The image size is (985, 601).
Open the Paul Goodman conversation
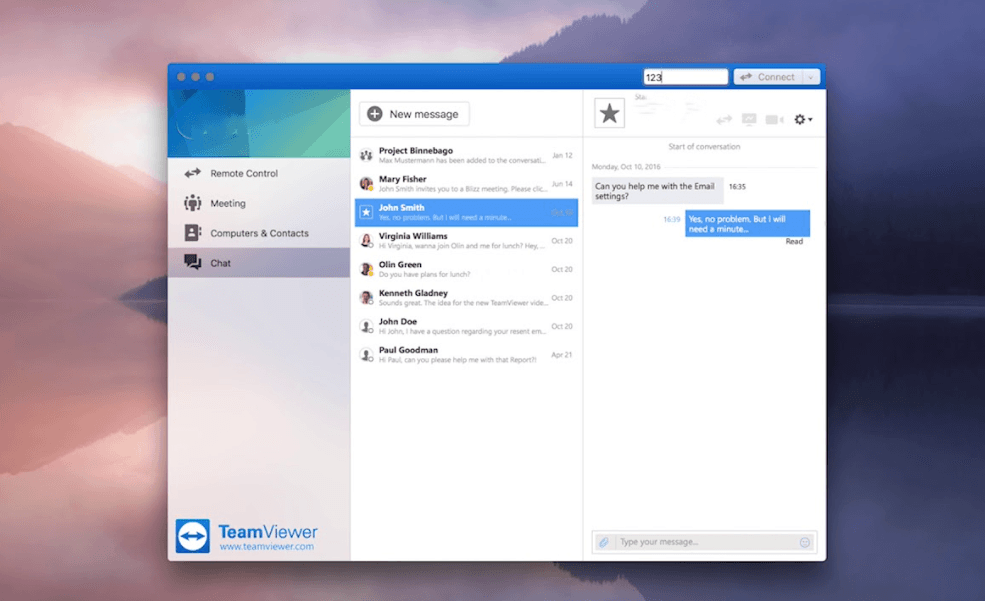click(x=466, y=355)
